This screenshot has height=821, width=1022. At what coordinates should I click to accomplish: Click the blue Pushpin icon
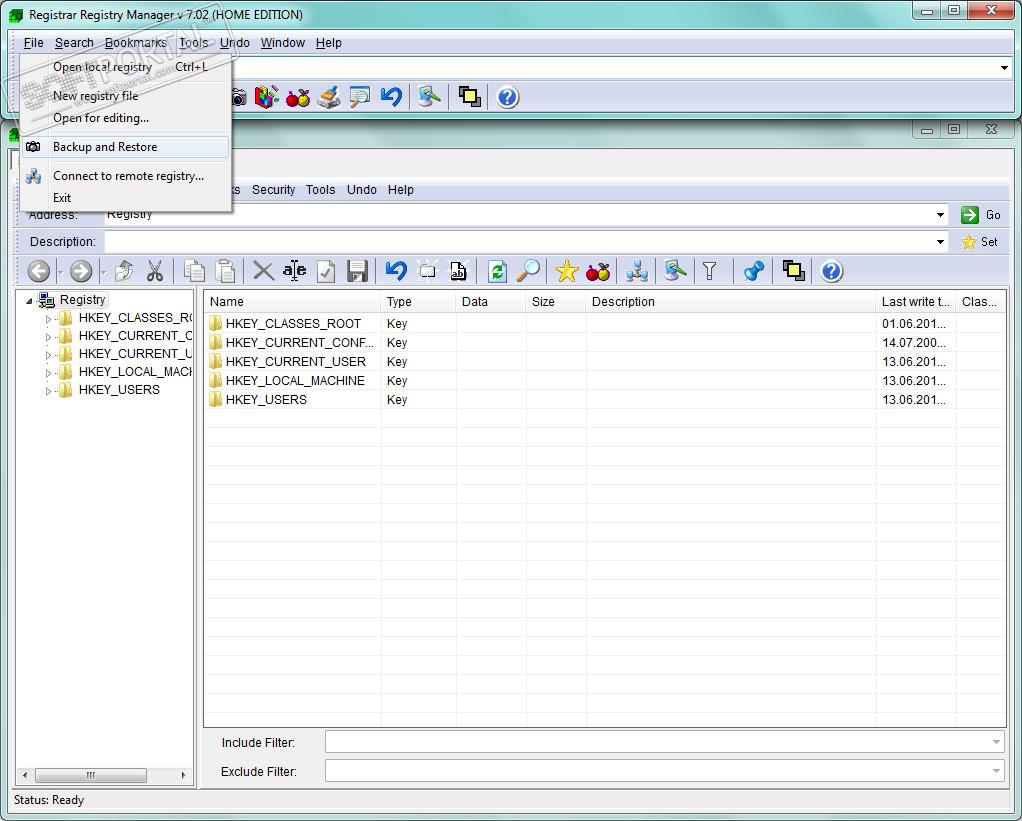coord(753,271)
